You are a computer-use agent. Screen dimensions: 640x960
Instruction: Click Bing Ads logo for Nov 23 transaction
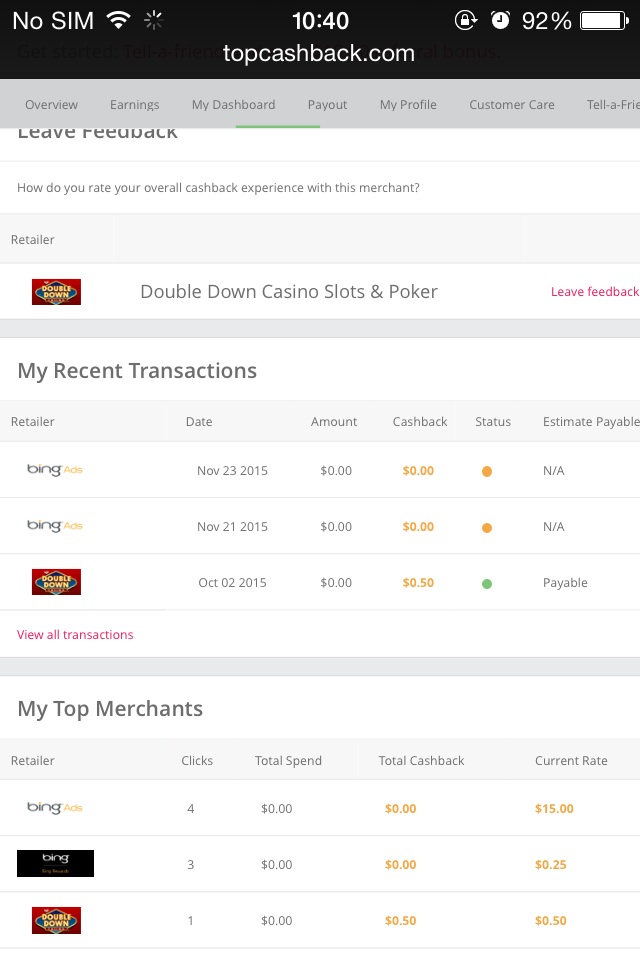(x=54, y=470)
